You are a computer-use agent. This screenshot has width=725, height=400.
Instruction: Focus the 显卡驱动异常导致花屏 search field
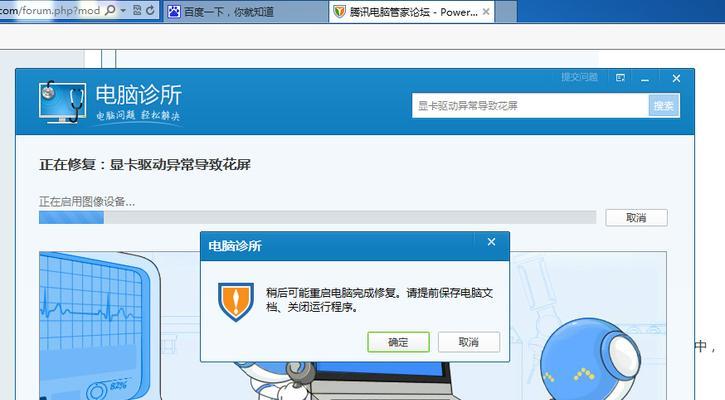(x=530, y=106)
